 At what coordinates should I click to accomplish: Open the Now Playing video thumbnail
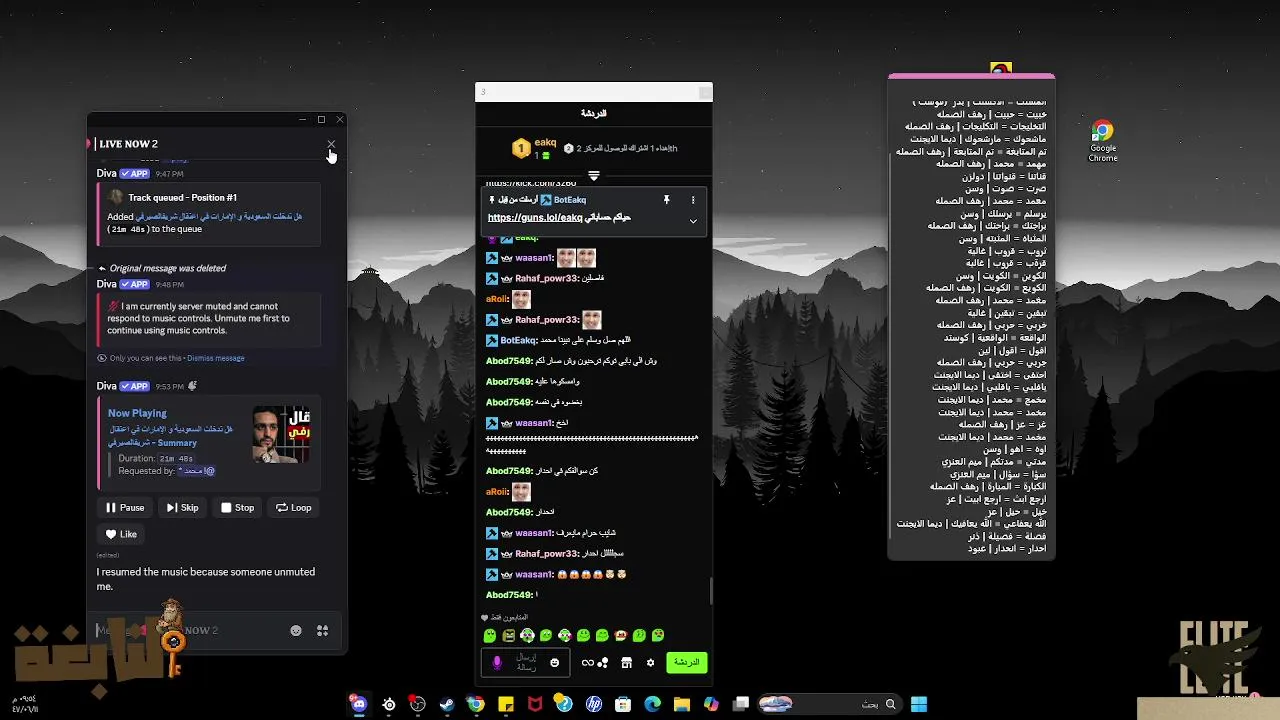pyautogui.click(x=281, y=434)
